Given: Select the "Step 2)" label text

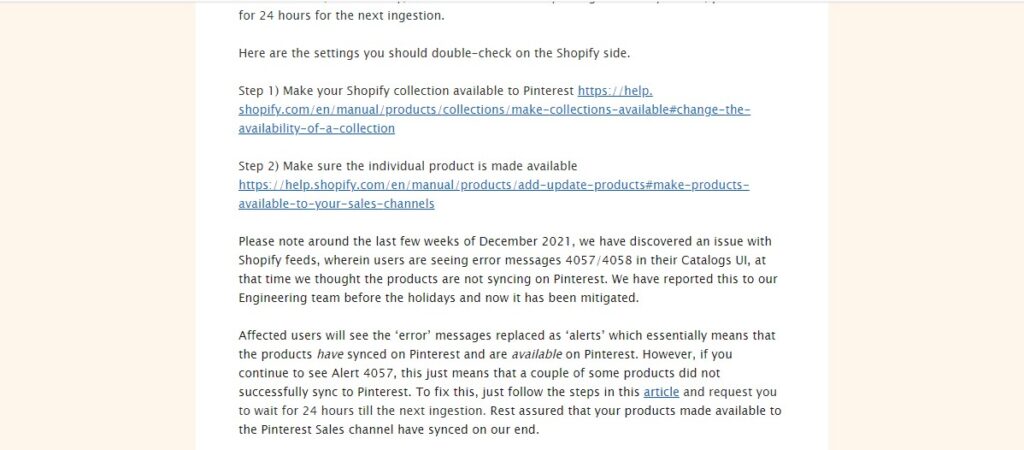Looking at the screenshot, I should click(x=259, y=166).
